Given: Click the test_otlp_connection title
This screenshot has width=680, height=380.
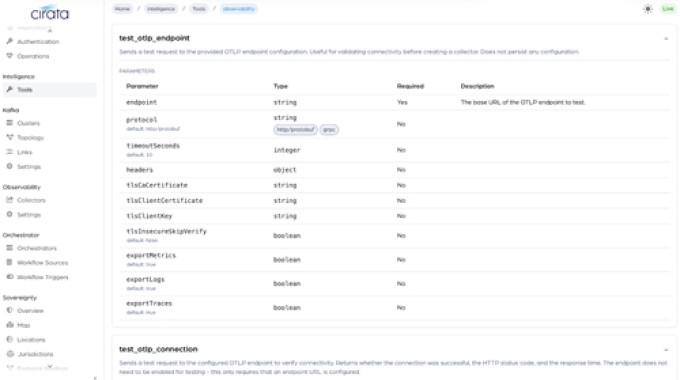Looking at the screenshot, I should point(158,349).
